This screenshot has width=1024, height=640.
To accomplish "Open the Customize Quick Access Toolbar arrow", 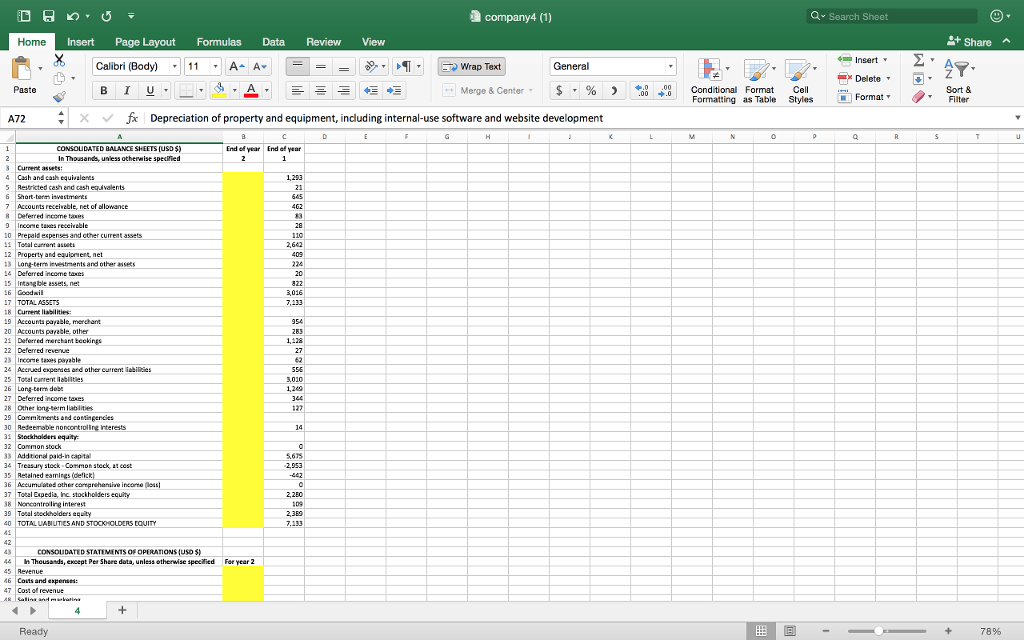I will point(131,16).
